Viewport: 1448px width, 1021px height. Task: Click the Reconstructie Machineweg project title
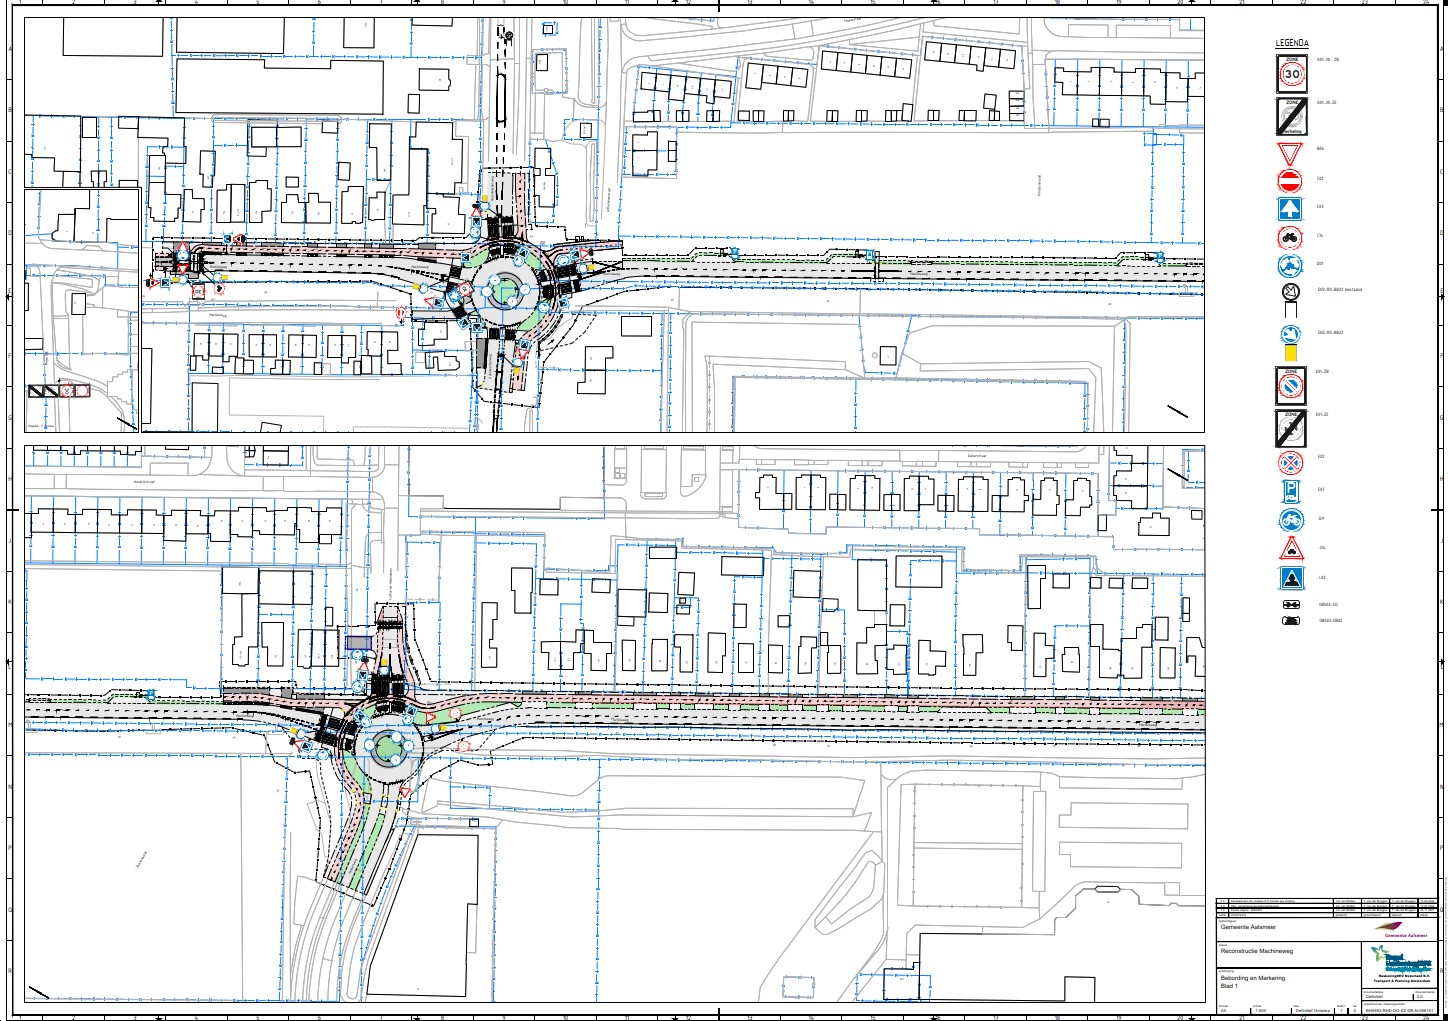[x=1256, y=951]
